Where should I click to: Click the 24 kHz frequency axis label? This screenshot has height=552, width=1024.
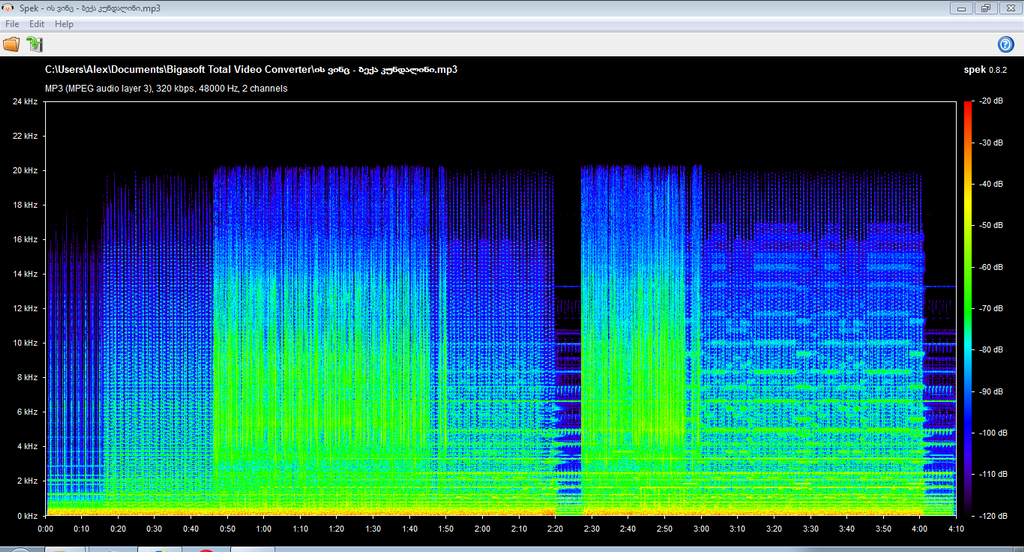point(25,101)
